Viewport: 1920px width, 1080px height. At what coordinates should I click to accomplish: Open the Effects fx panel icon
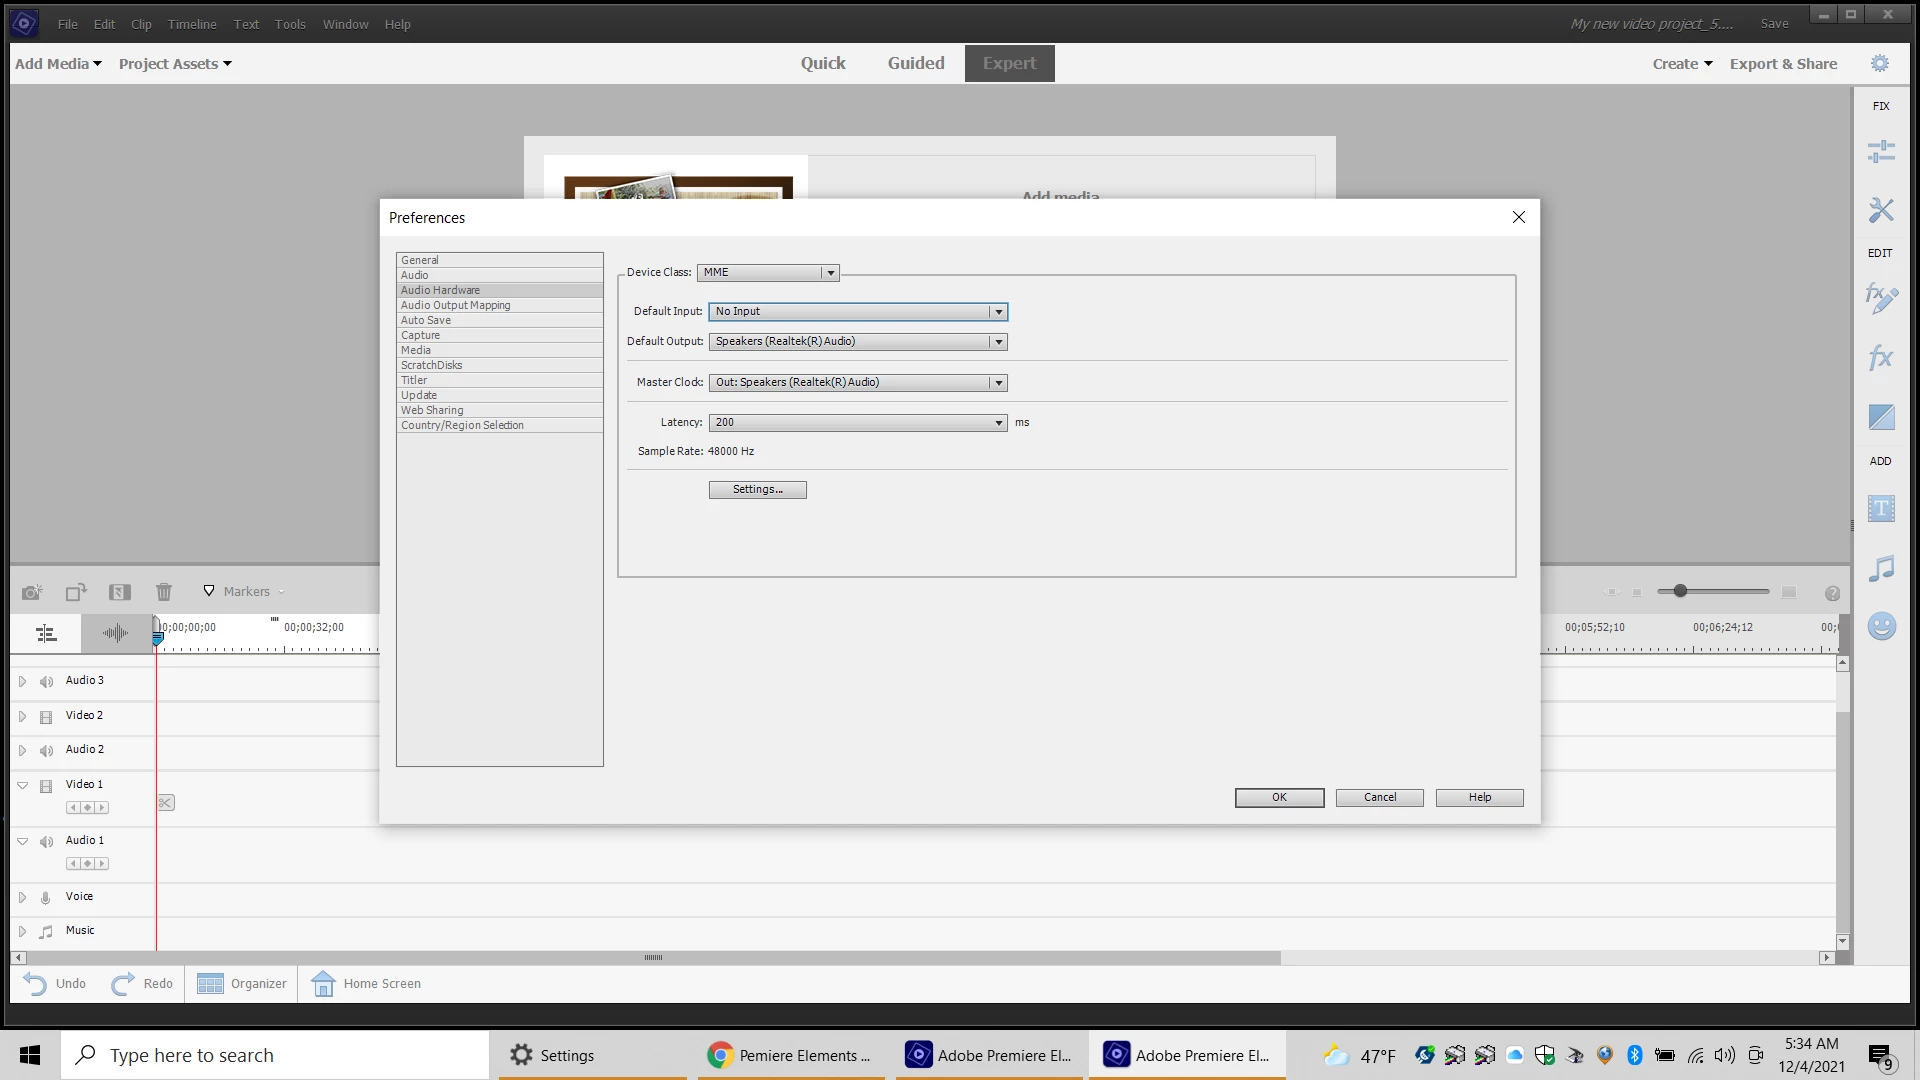coord(1881,357)
